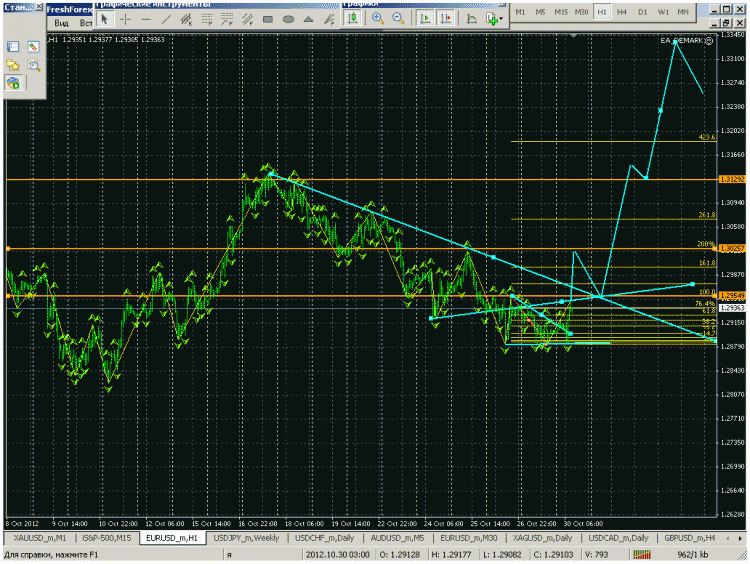Viewport: 750px width, 564px height.
Task: Open the Navigator panel star-folder icon
Action: 13,65
